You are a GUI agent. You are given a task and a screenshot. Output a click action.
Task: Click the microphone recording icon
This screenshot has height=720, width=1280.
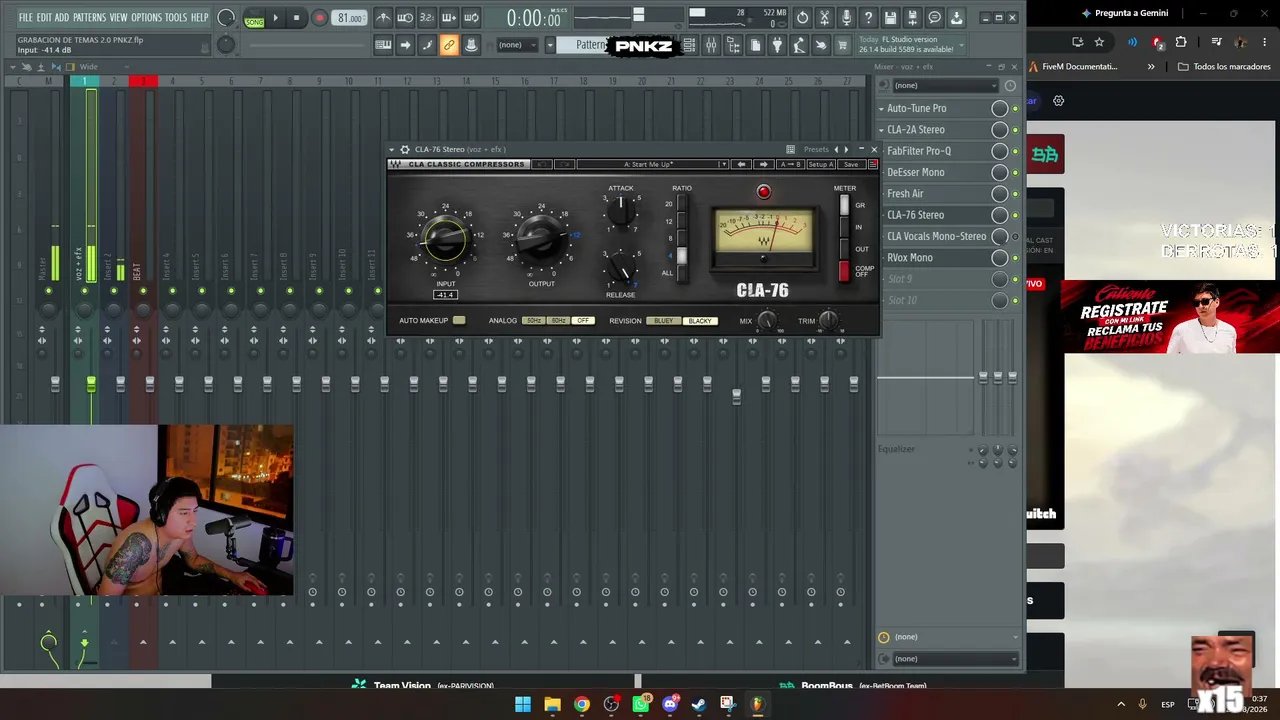point(846,18)
